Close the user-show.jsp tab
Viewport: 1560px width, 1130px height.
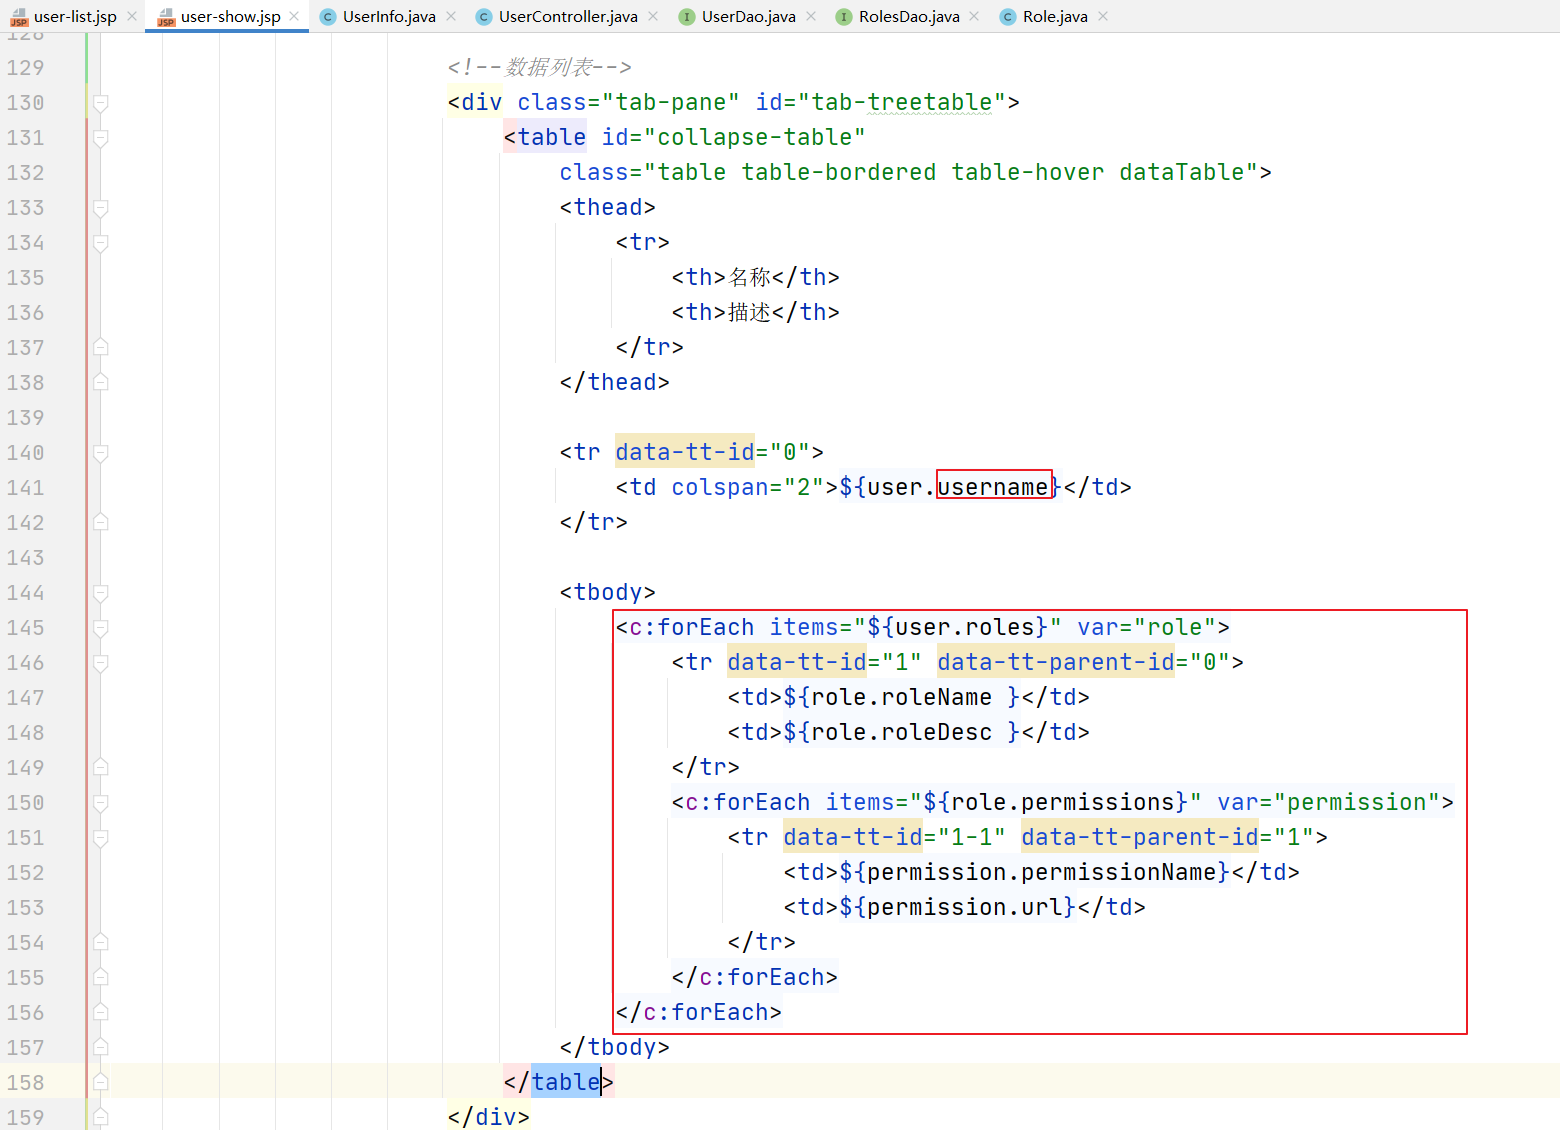(x=294, y=16)
